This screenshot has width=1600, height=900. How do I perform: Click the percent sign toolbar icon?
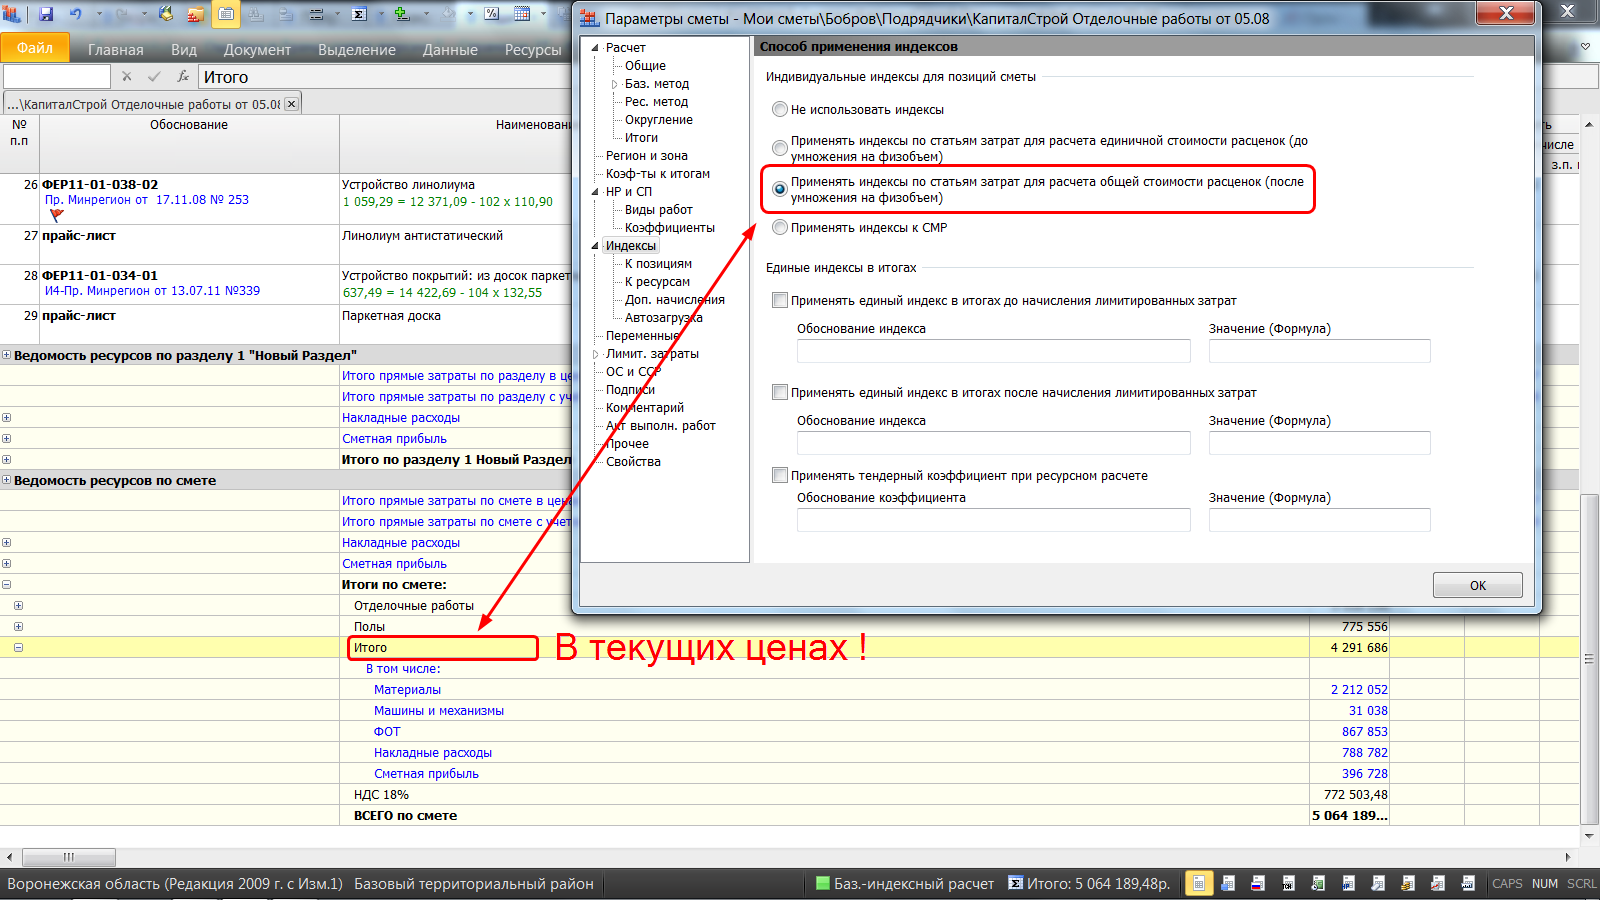click(491, 14)
